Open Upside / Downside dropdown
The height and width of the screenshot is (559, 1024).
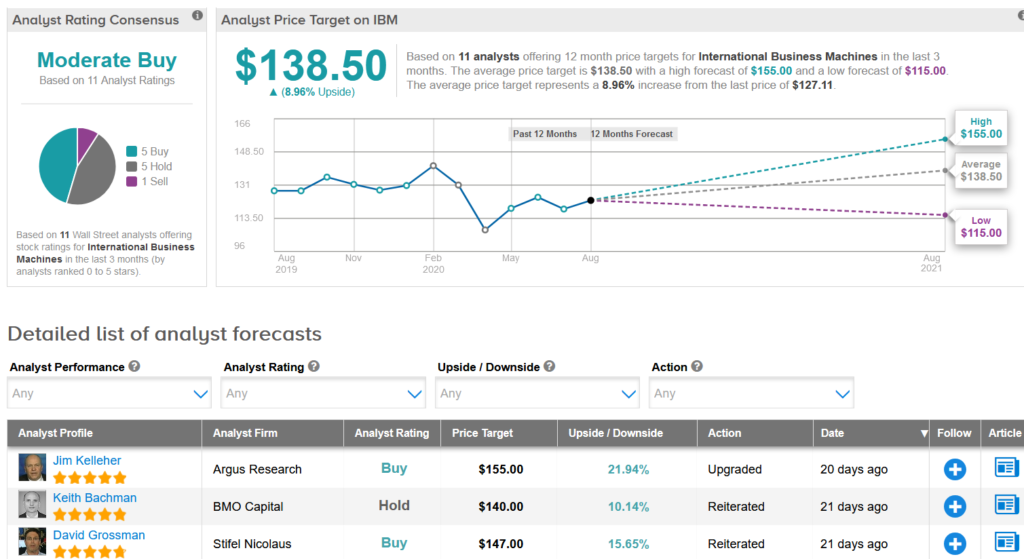click(x=537, y=394)
